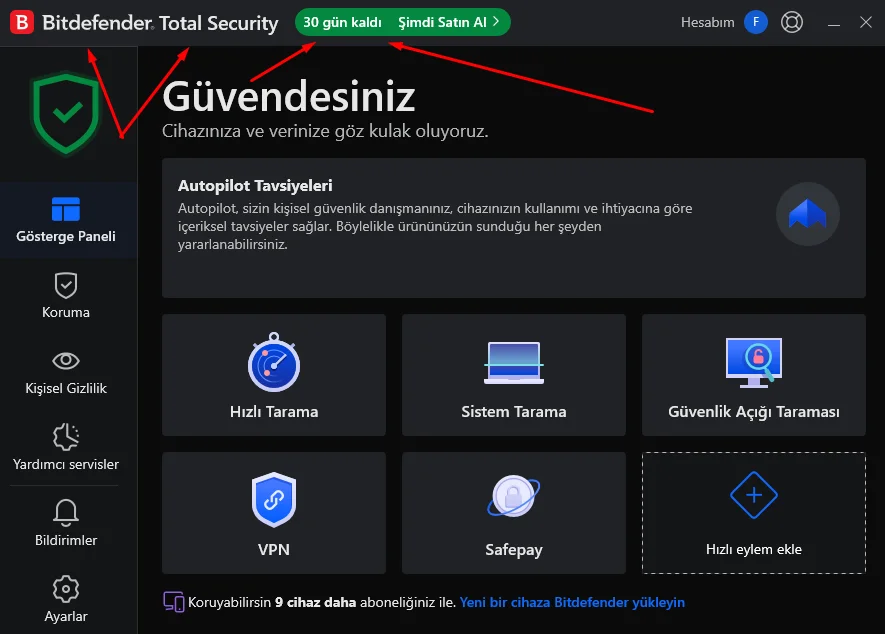Click the green shield status icon
Image resolution: width=885 pixels, height=634 pixels.
(x=66, y=113)
